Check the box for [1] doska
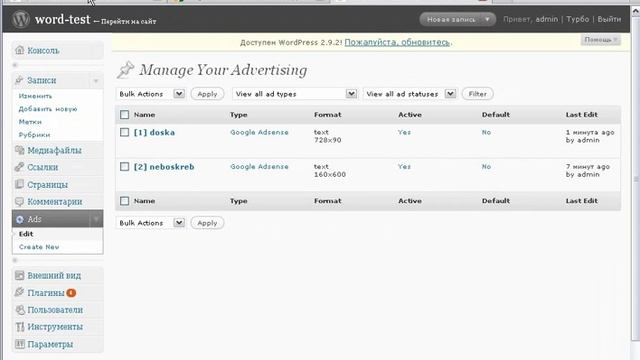640x360 pixels. [124, 132]
